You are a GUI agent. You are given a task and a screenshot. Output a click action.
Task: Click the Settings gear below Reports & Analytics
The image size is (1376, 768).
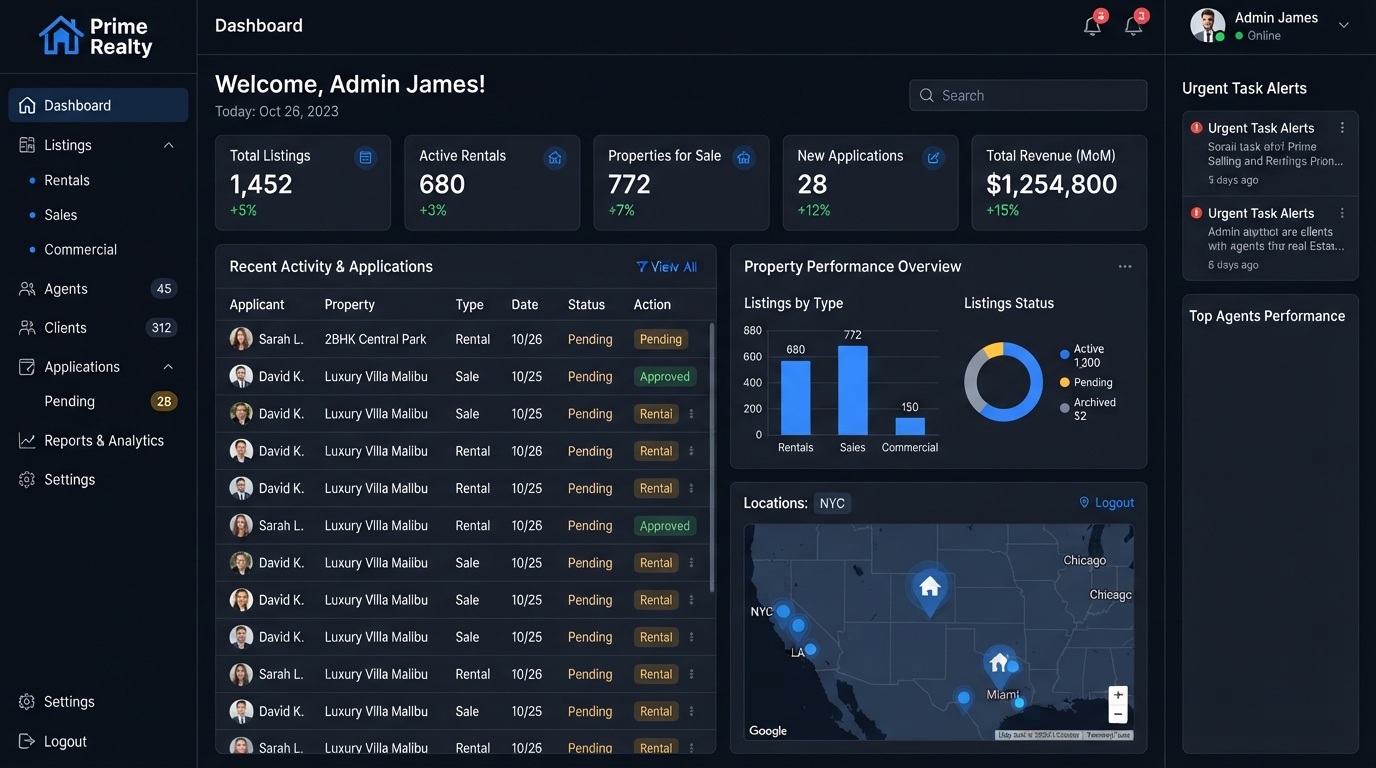click(x=27, y=480)
